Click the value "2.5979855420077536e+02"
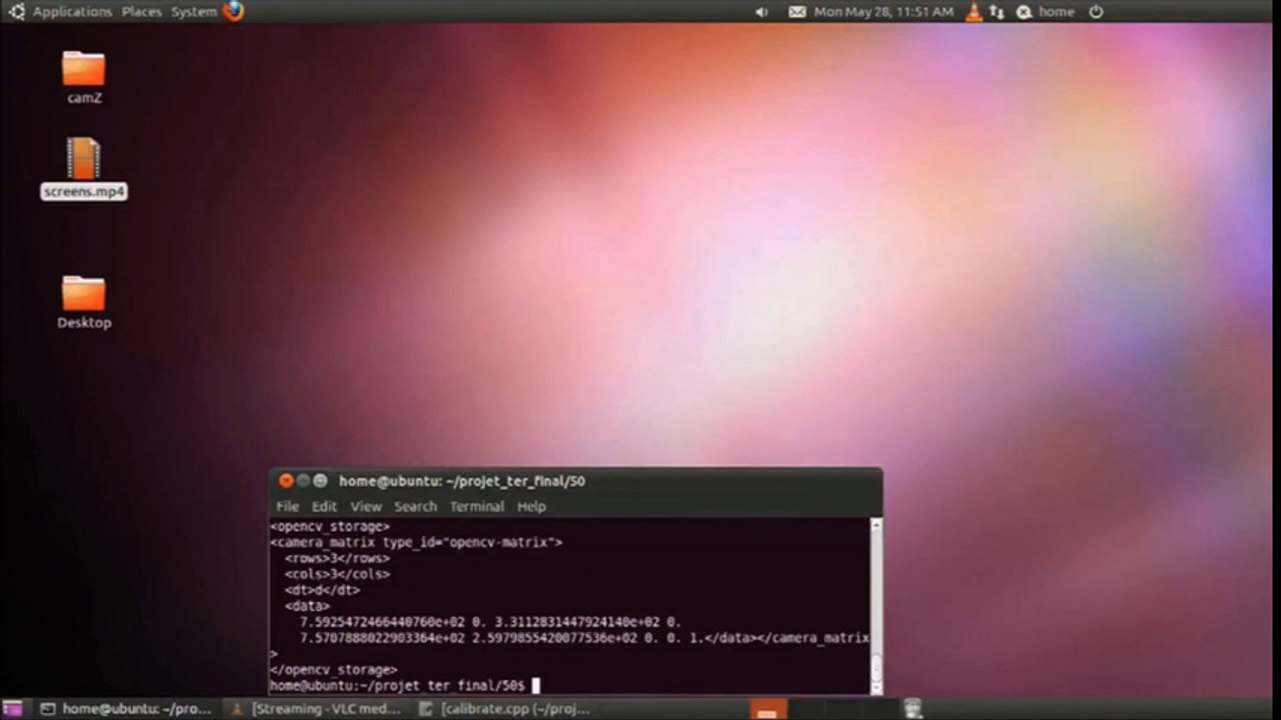Image resolution: width=1281 pixels, height=720 pixels. [x=554, y=638]
